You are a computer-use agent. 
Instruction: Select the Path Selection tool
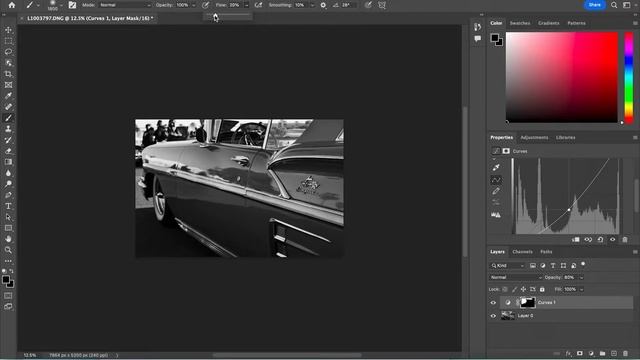[x=8, y=217]
